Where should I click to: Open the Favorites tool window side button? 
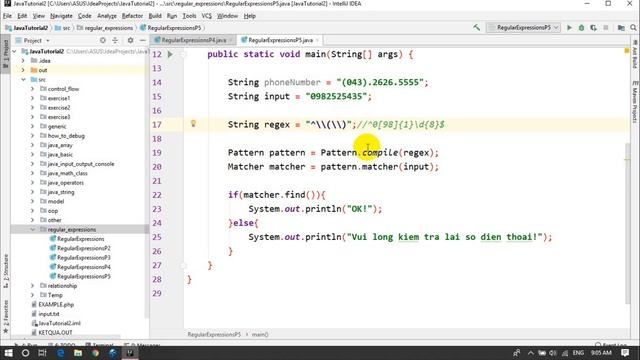pyautogui.click(x=5, y=317)
